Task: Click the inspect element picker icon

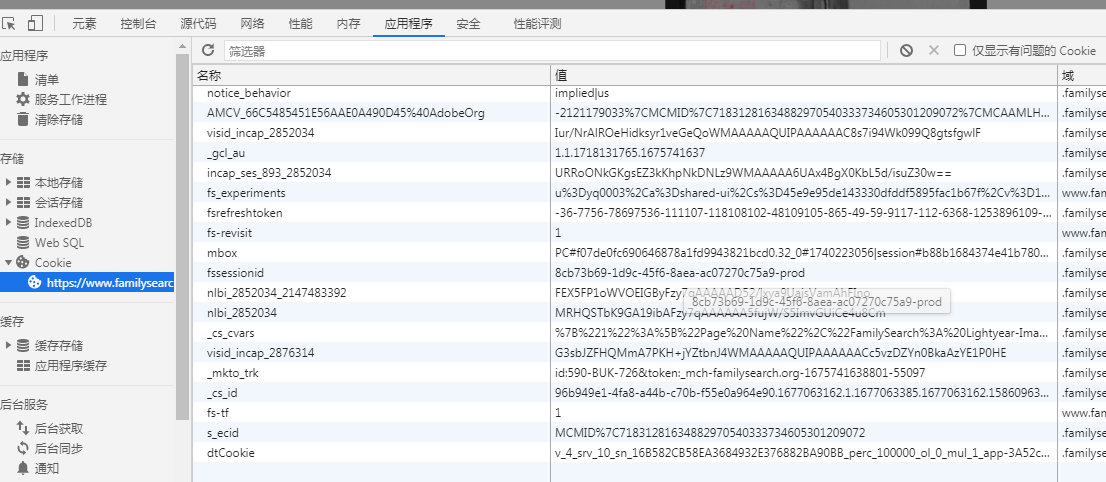Action: 10,23
